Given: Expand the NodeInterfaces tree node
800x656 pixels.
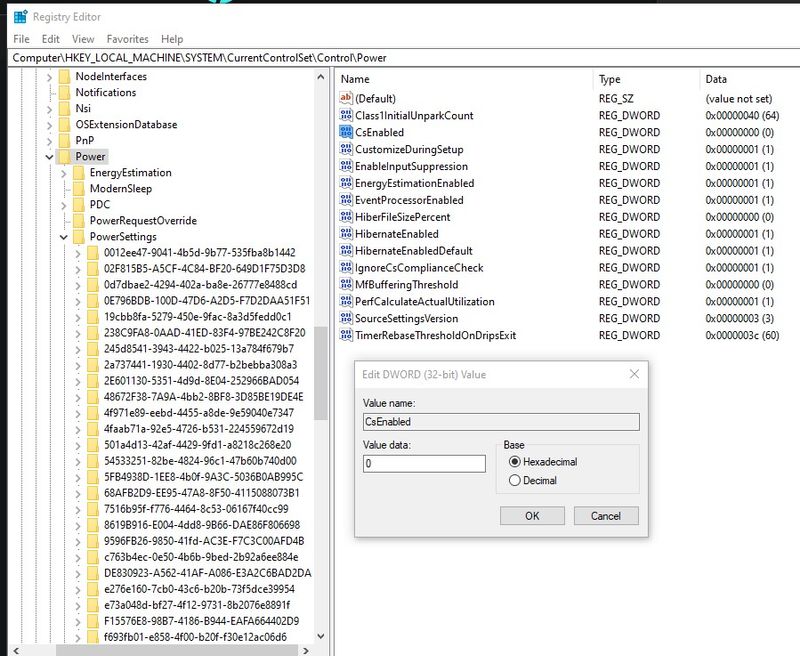Looking at the screenshot, I should pyautogui.click(x=49, y=77).
